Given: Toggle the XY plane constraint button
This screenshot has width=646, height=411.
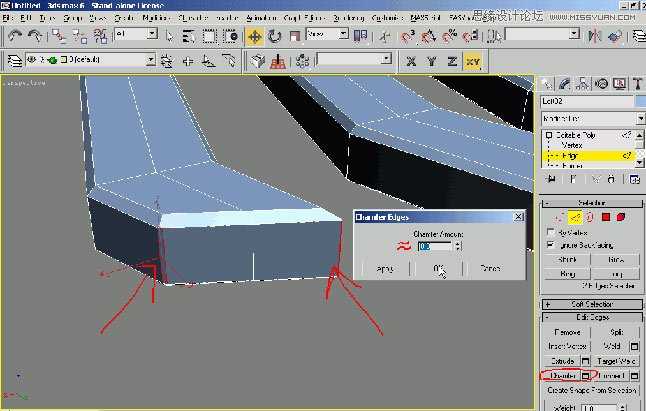Looking at the screenshot, I should [473, 61].
